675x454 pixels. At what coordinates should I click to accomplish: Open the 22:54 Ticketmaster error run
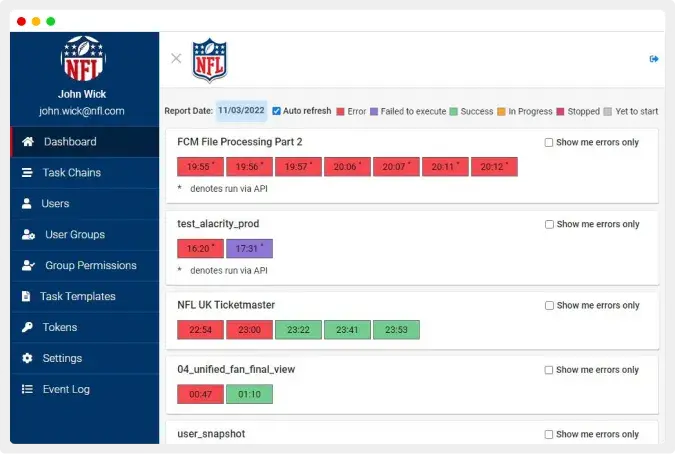(x=201, y=330)
